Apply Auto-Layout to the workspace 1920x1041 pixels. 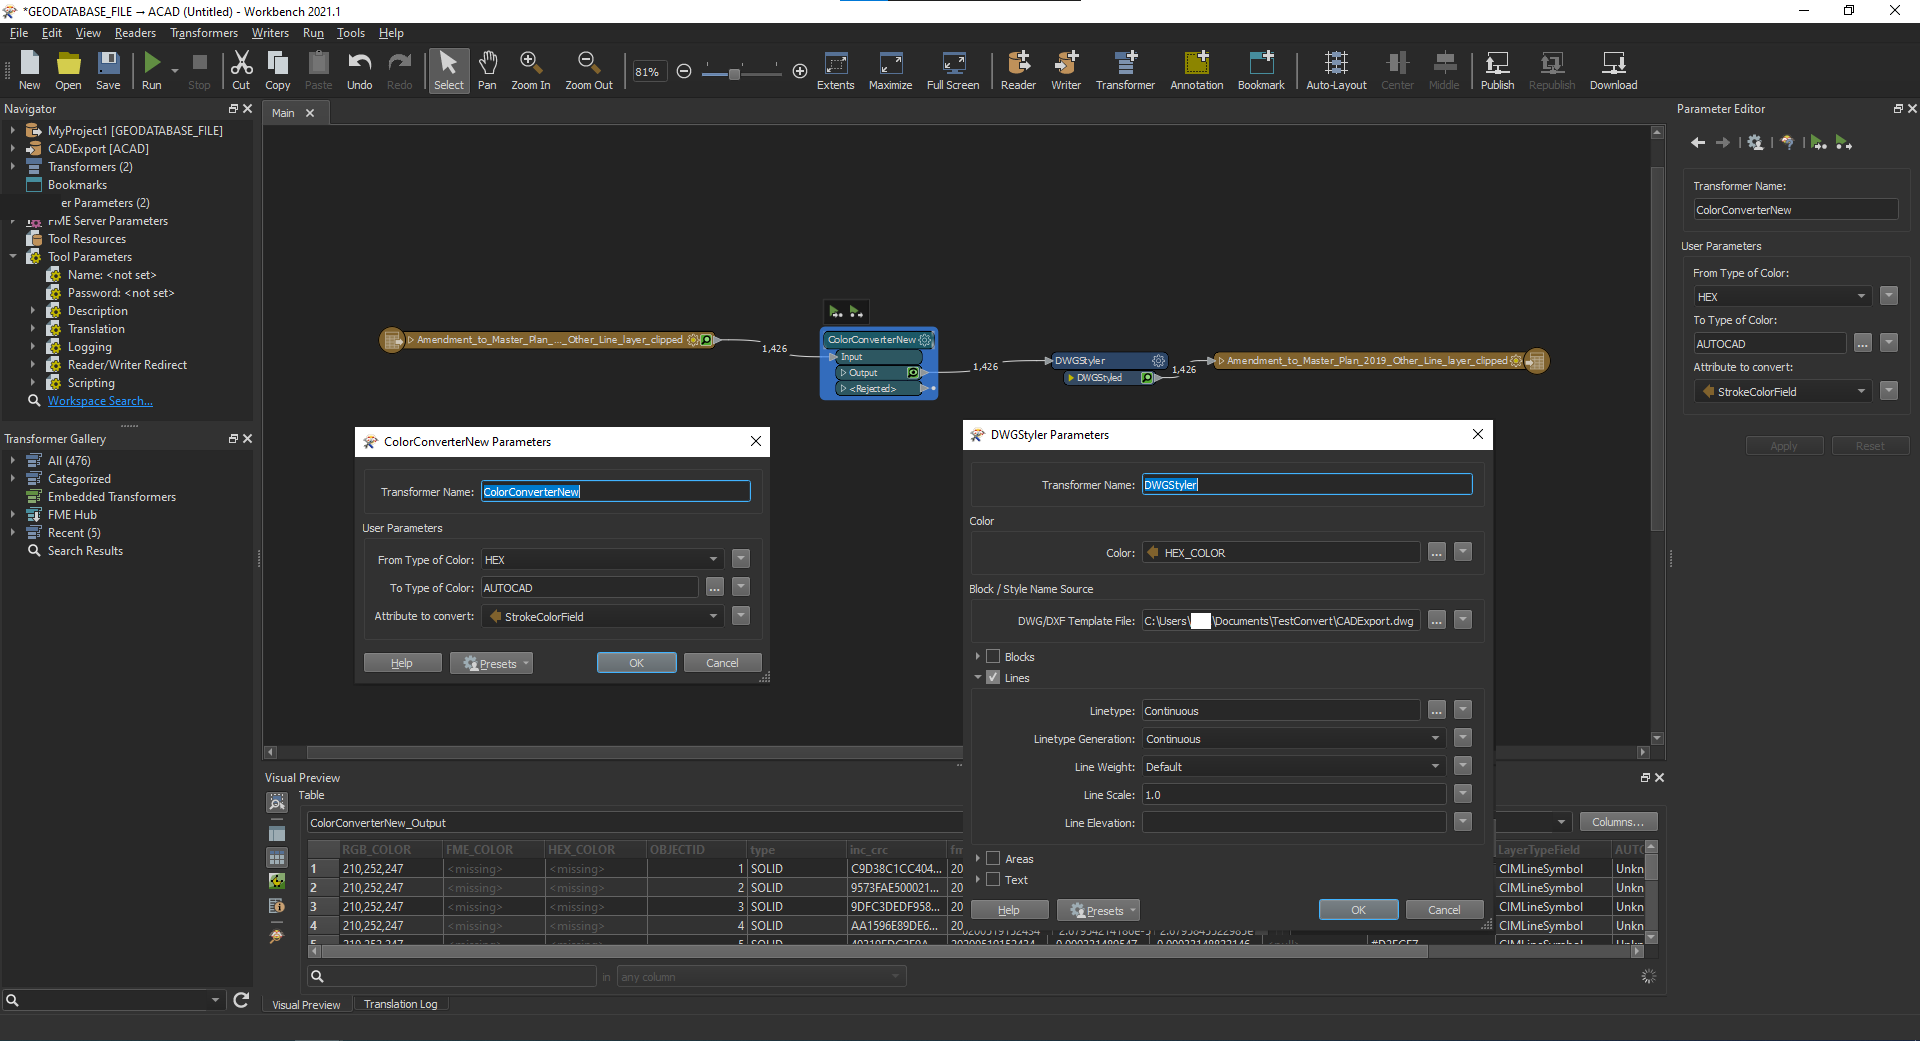(x=1336, y=70)
